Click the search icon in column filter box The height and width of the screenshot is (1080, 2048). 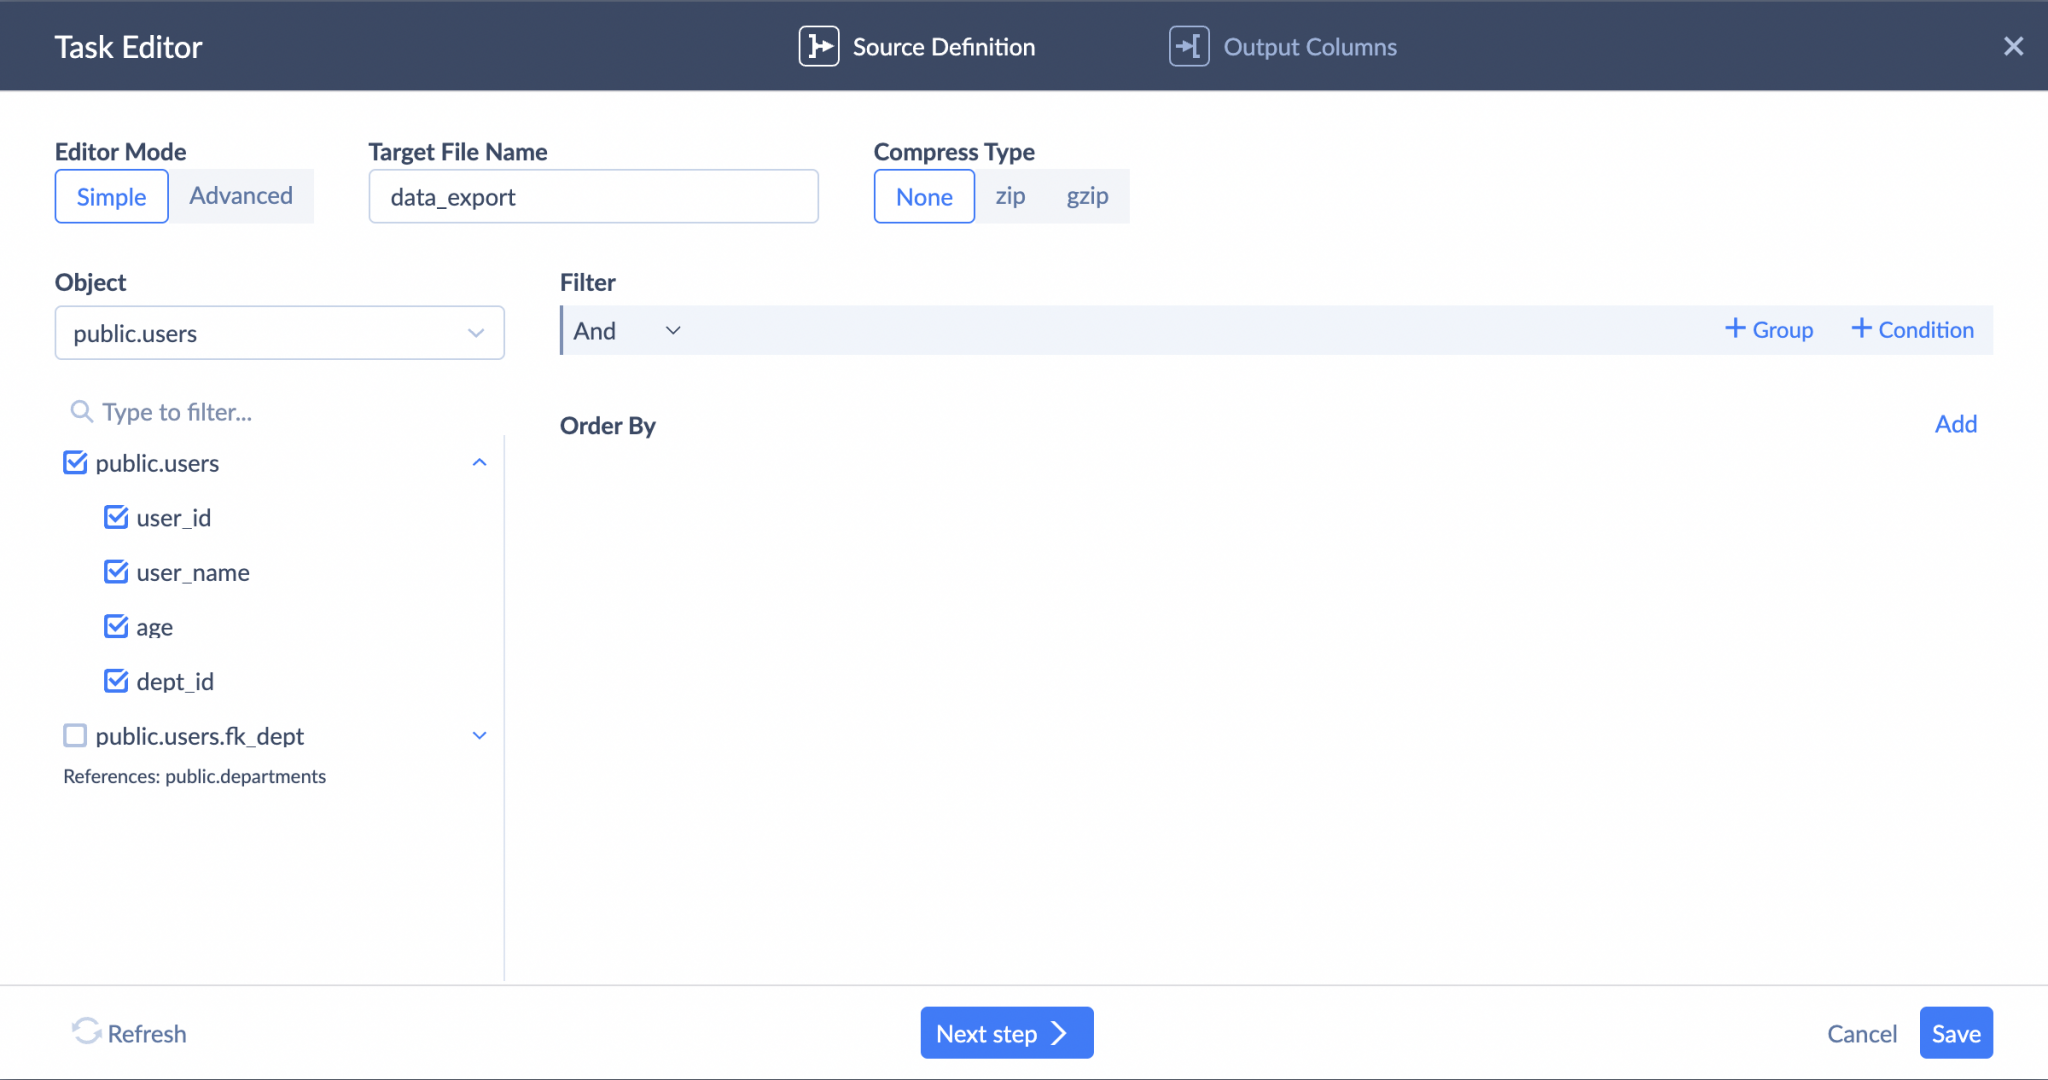81,411
